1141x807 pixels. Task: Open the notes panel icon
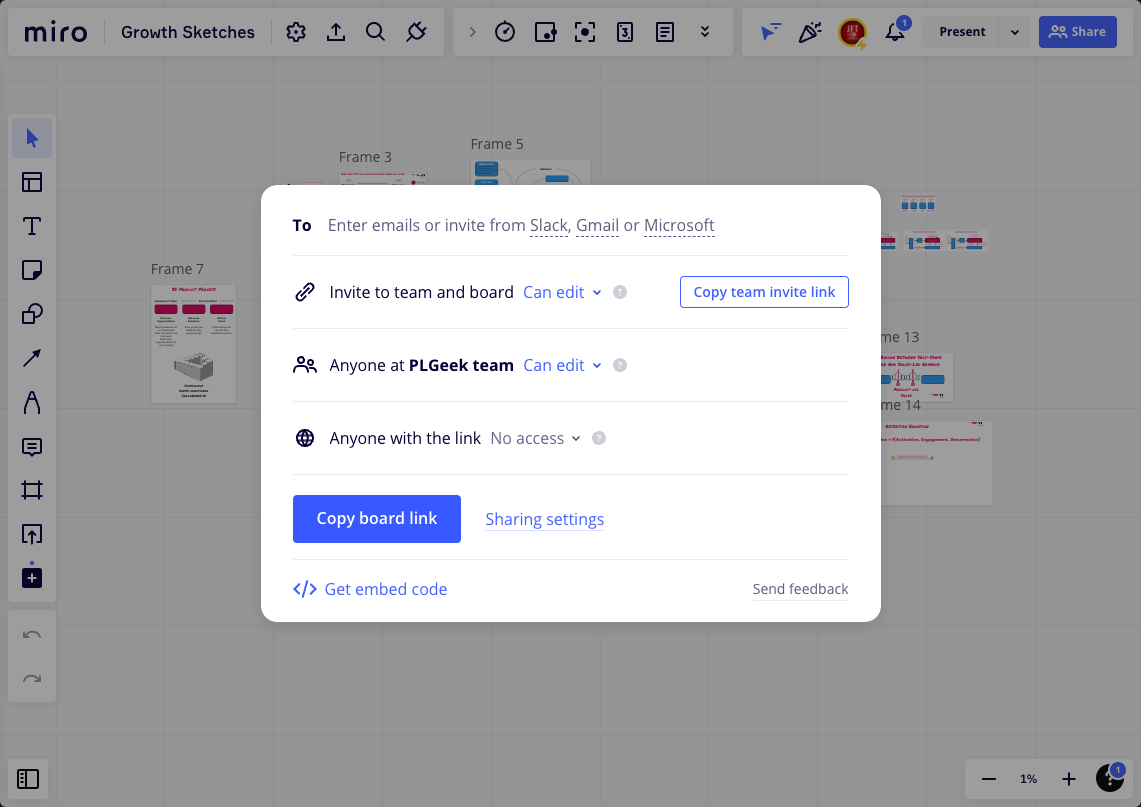point(665,32)
